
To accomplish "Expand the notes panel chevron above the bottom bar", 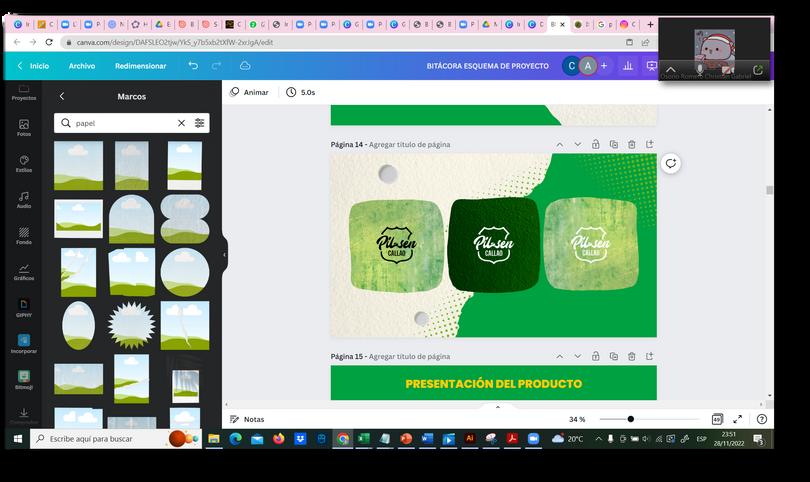I will pos(497,407).
